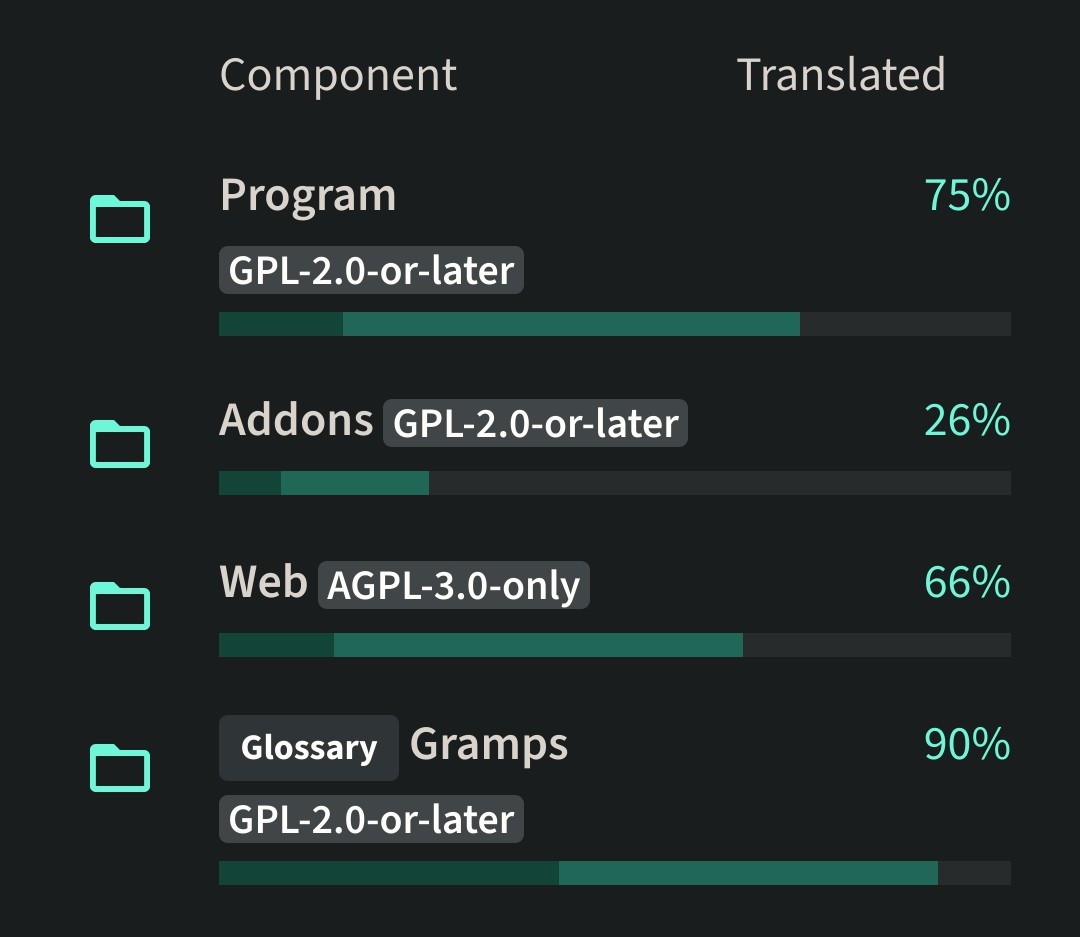Open the Gramps glossary component
Viewport: 1080px width, 937px height.
[489, 745]
